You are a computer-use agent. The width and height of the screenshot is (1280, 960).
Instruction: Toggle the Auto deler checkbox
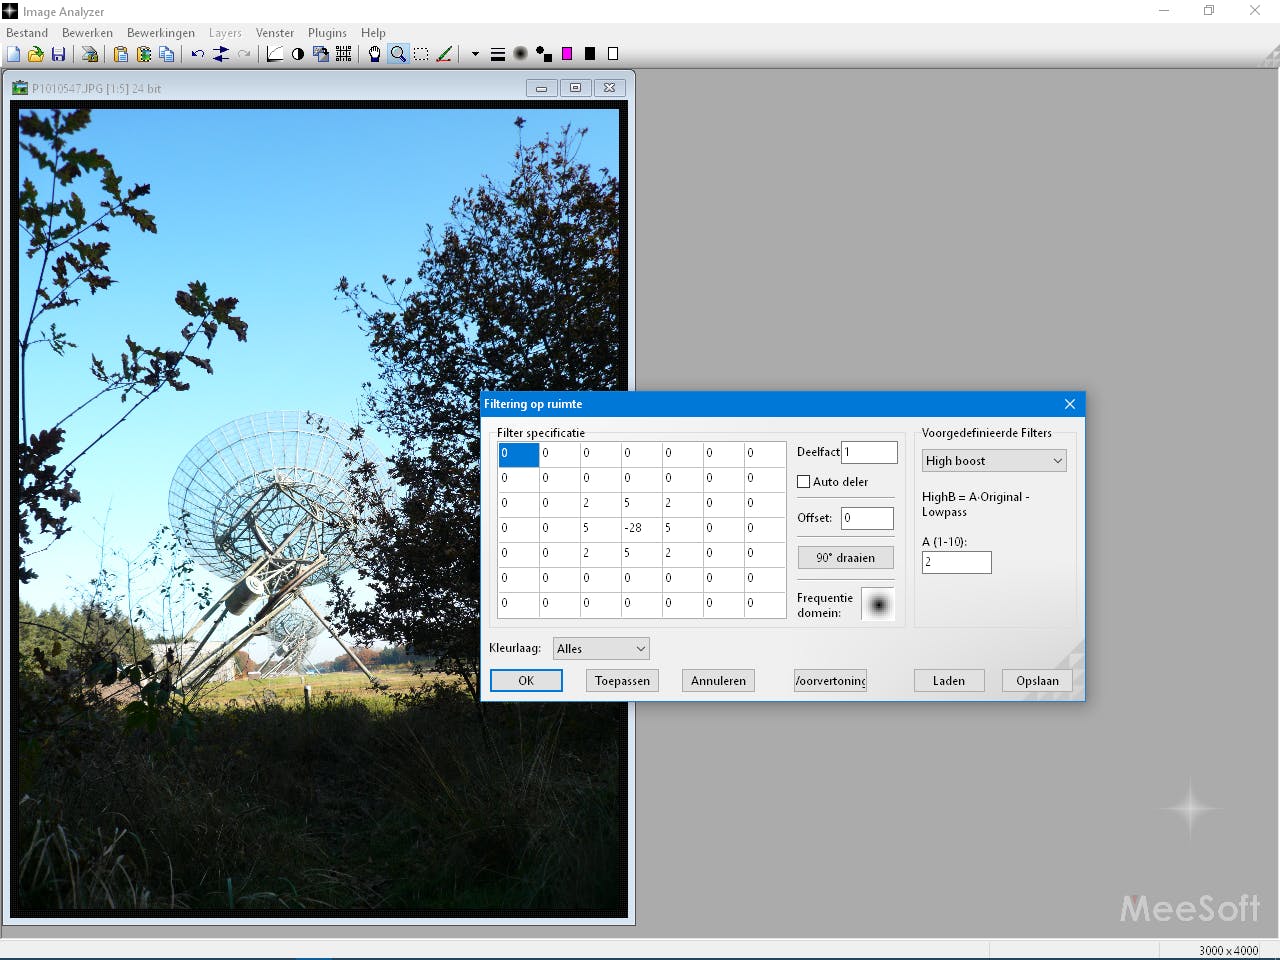803,482
